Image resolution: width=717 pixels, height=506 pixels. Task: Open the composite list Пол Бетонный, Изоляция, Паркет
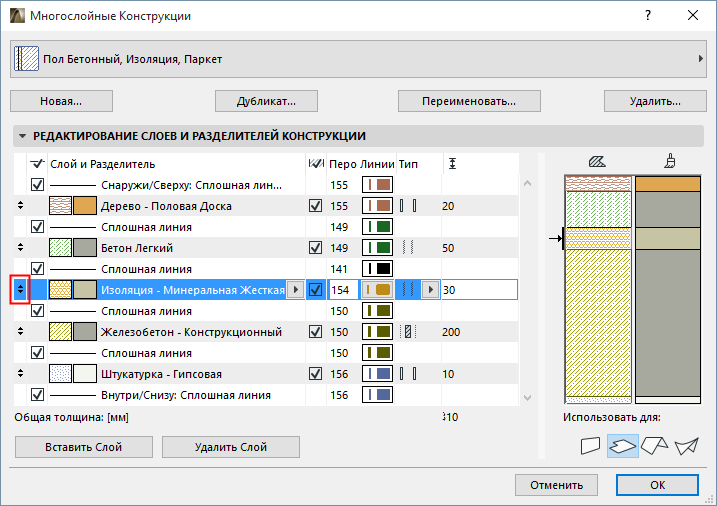tap(358, 59)
